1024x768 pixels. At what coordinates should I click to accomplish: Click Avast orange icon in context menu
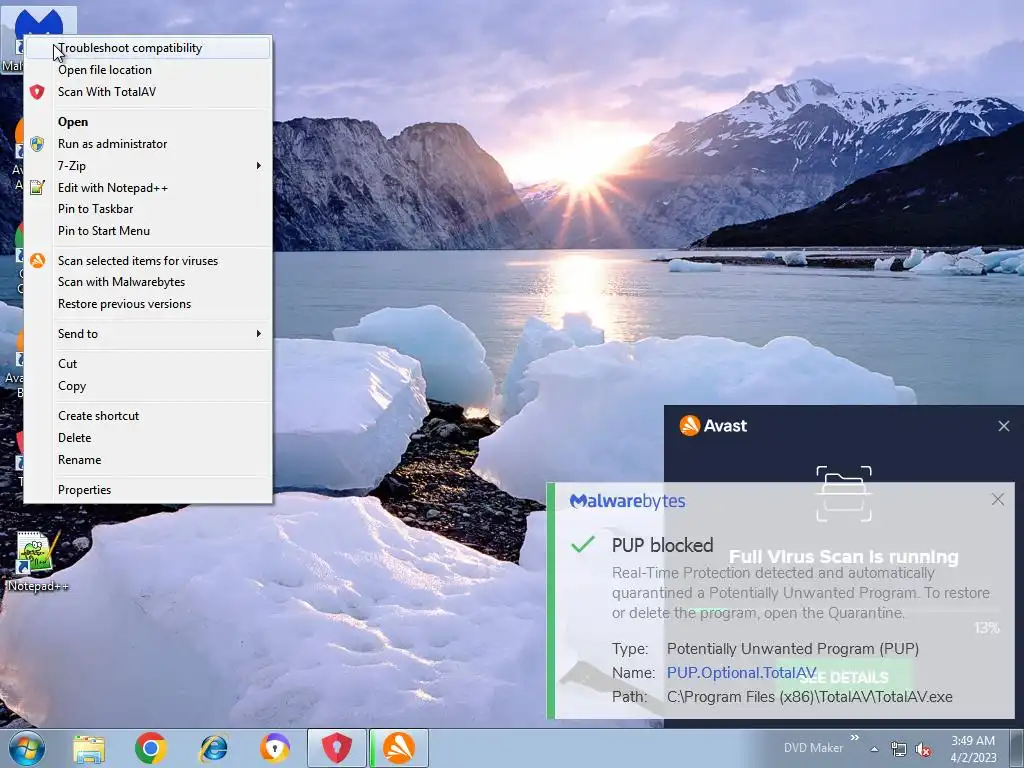pos(37,261)
